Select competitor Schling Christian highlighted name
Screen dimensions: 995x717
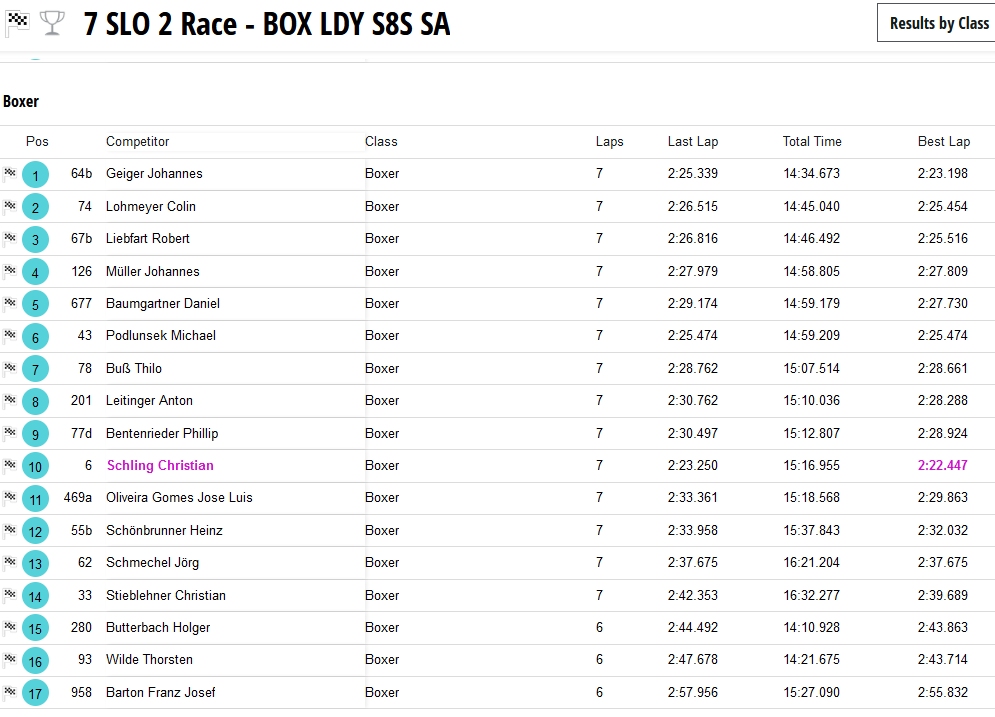(160, 465)
